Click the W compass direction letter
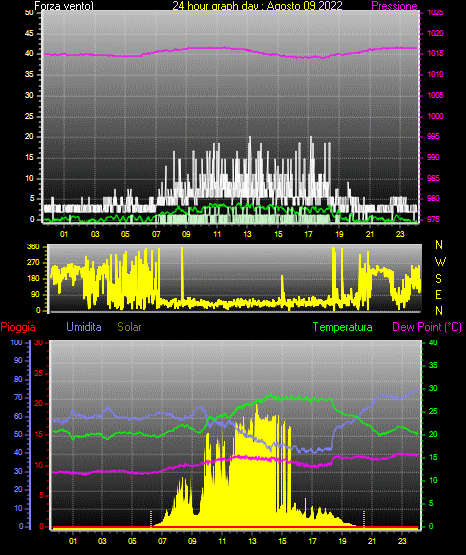 [x=440, y=262]
